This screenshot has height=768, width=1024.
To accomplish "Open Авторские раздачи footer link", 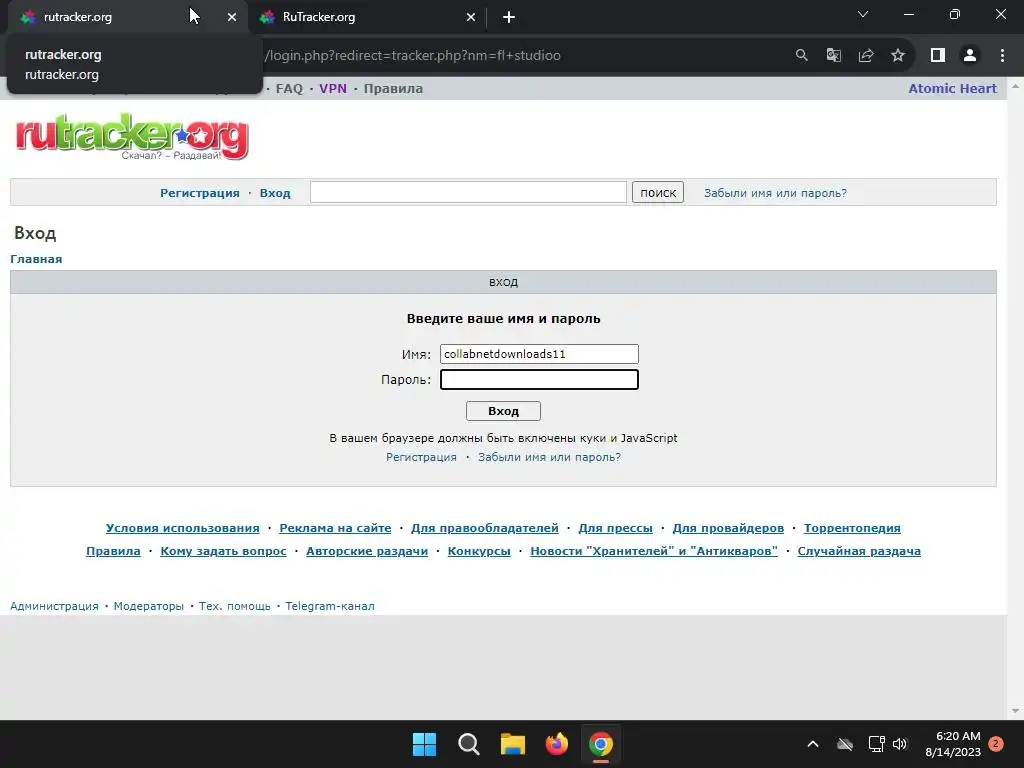I will [x=367, y=551].
